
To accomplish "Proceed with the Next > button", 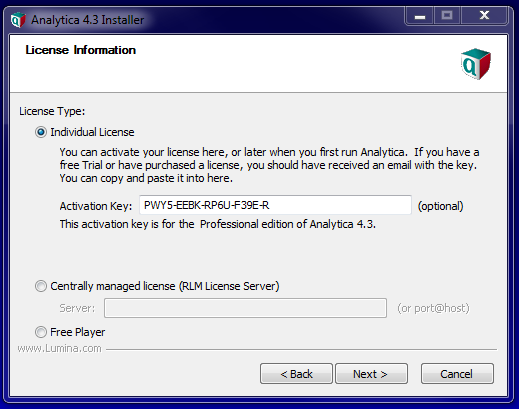I will (x=371, y=374).
